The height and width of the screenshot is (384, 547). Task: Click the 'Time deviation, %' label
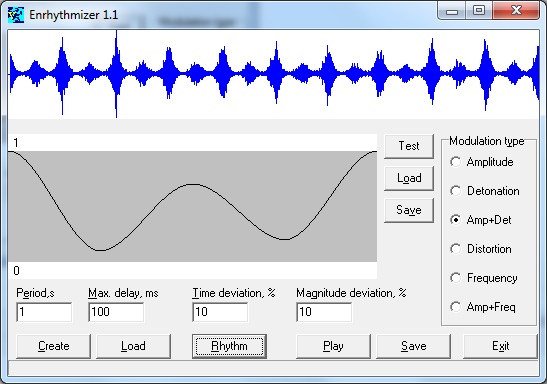pos(234,293)
